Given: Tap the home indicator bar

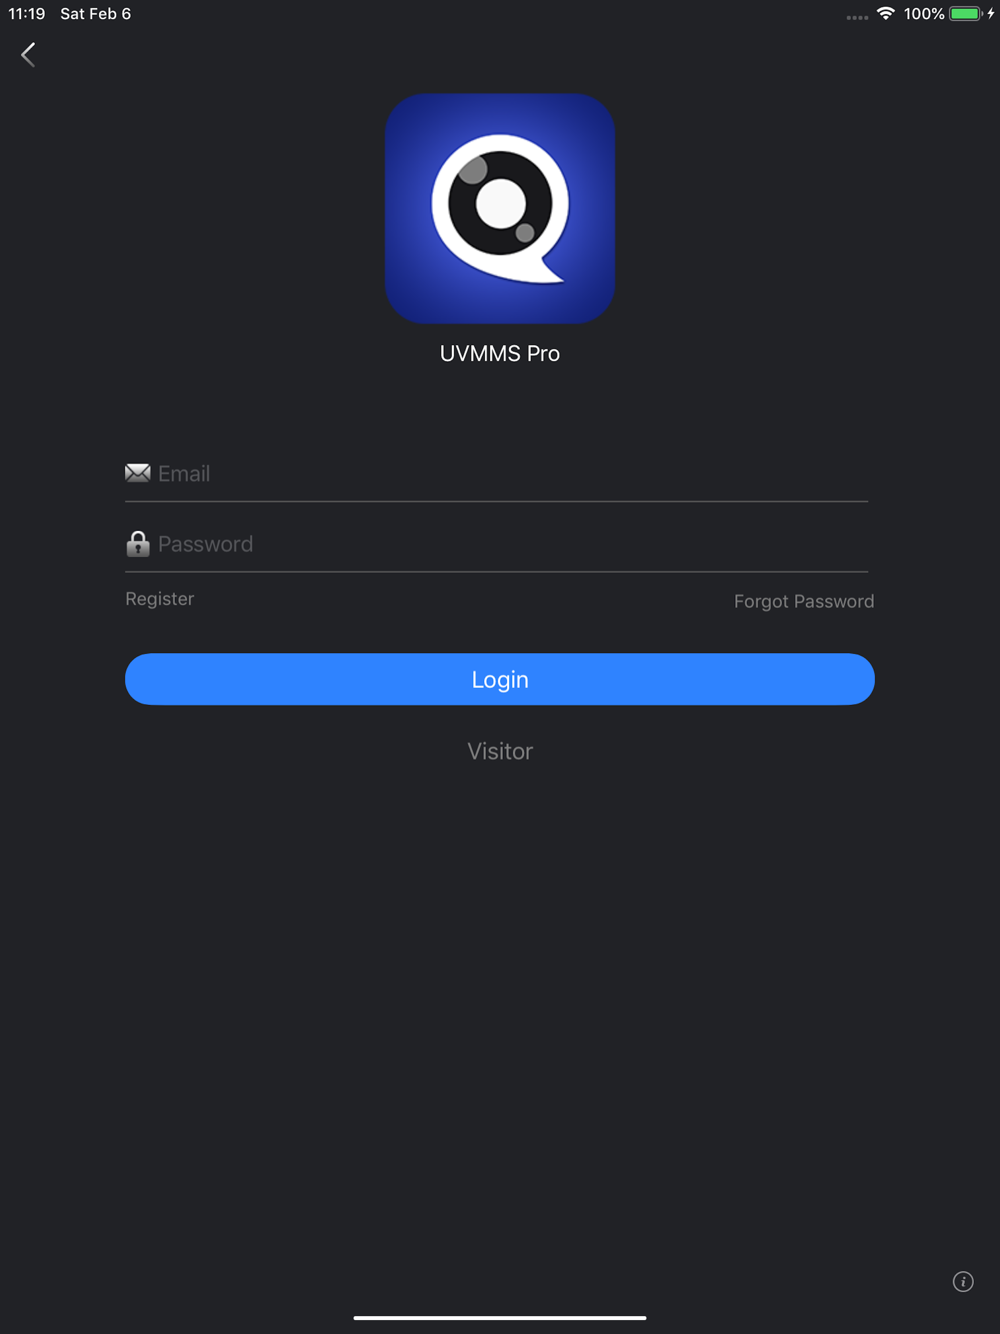Looking at the screenshot, I should click(x=500, y=1318).
